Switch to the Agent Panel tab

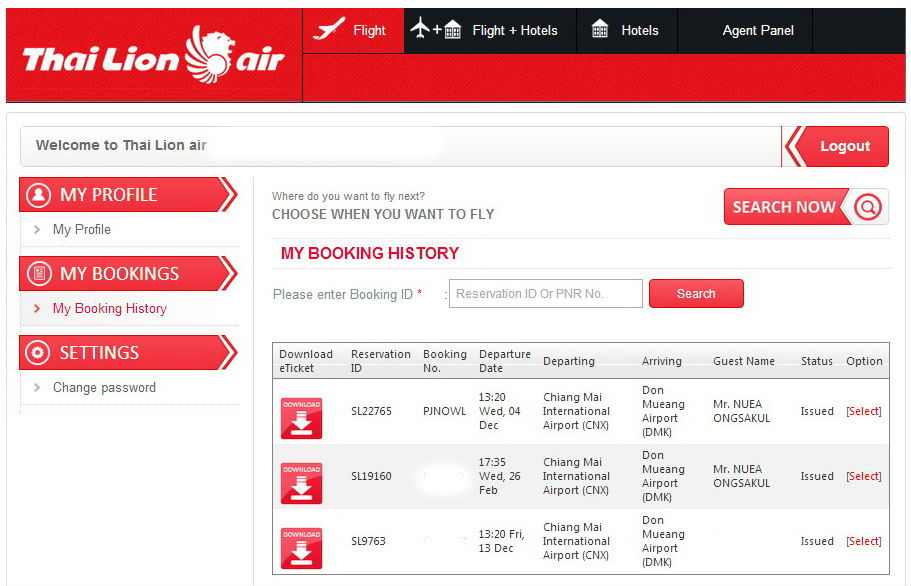758,30
